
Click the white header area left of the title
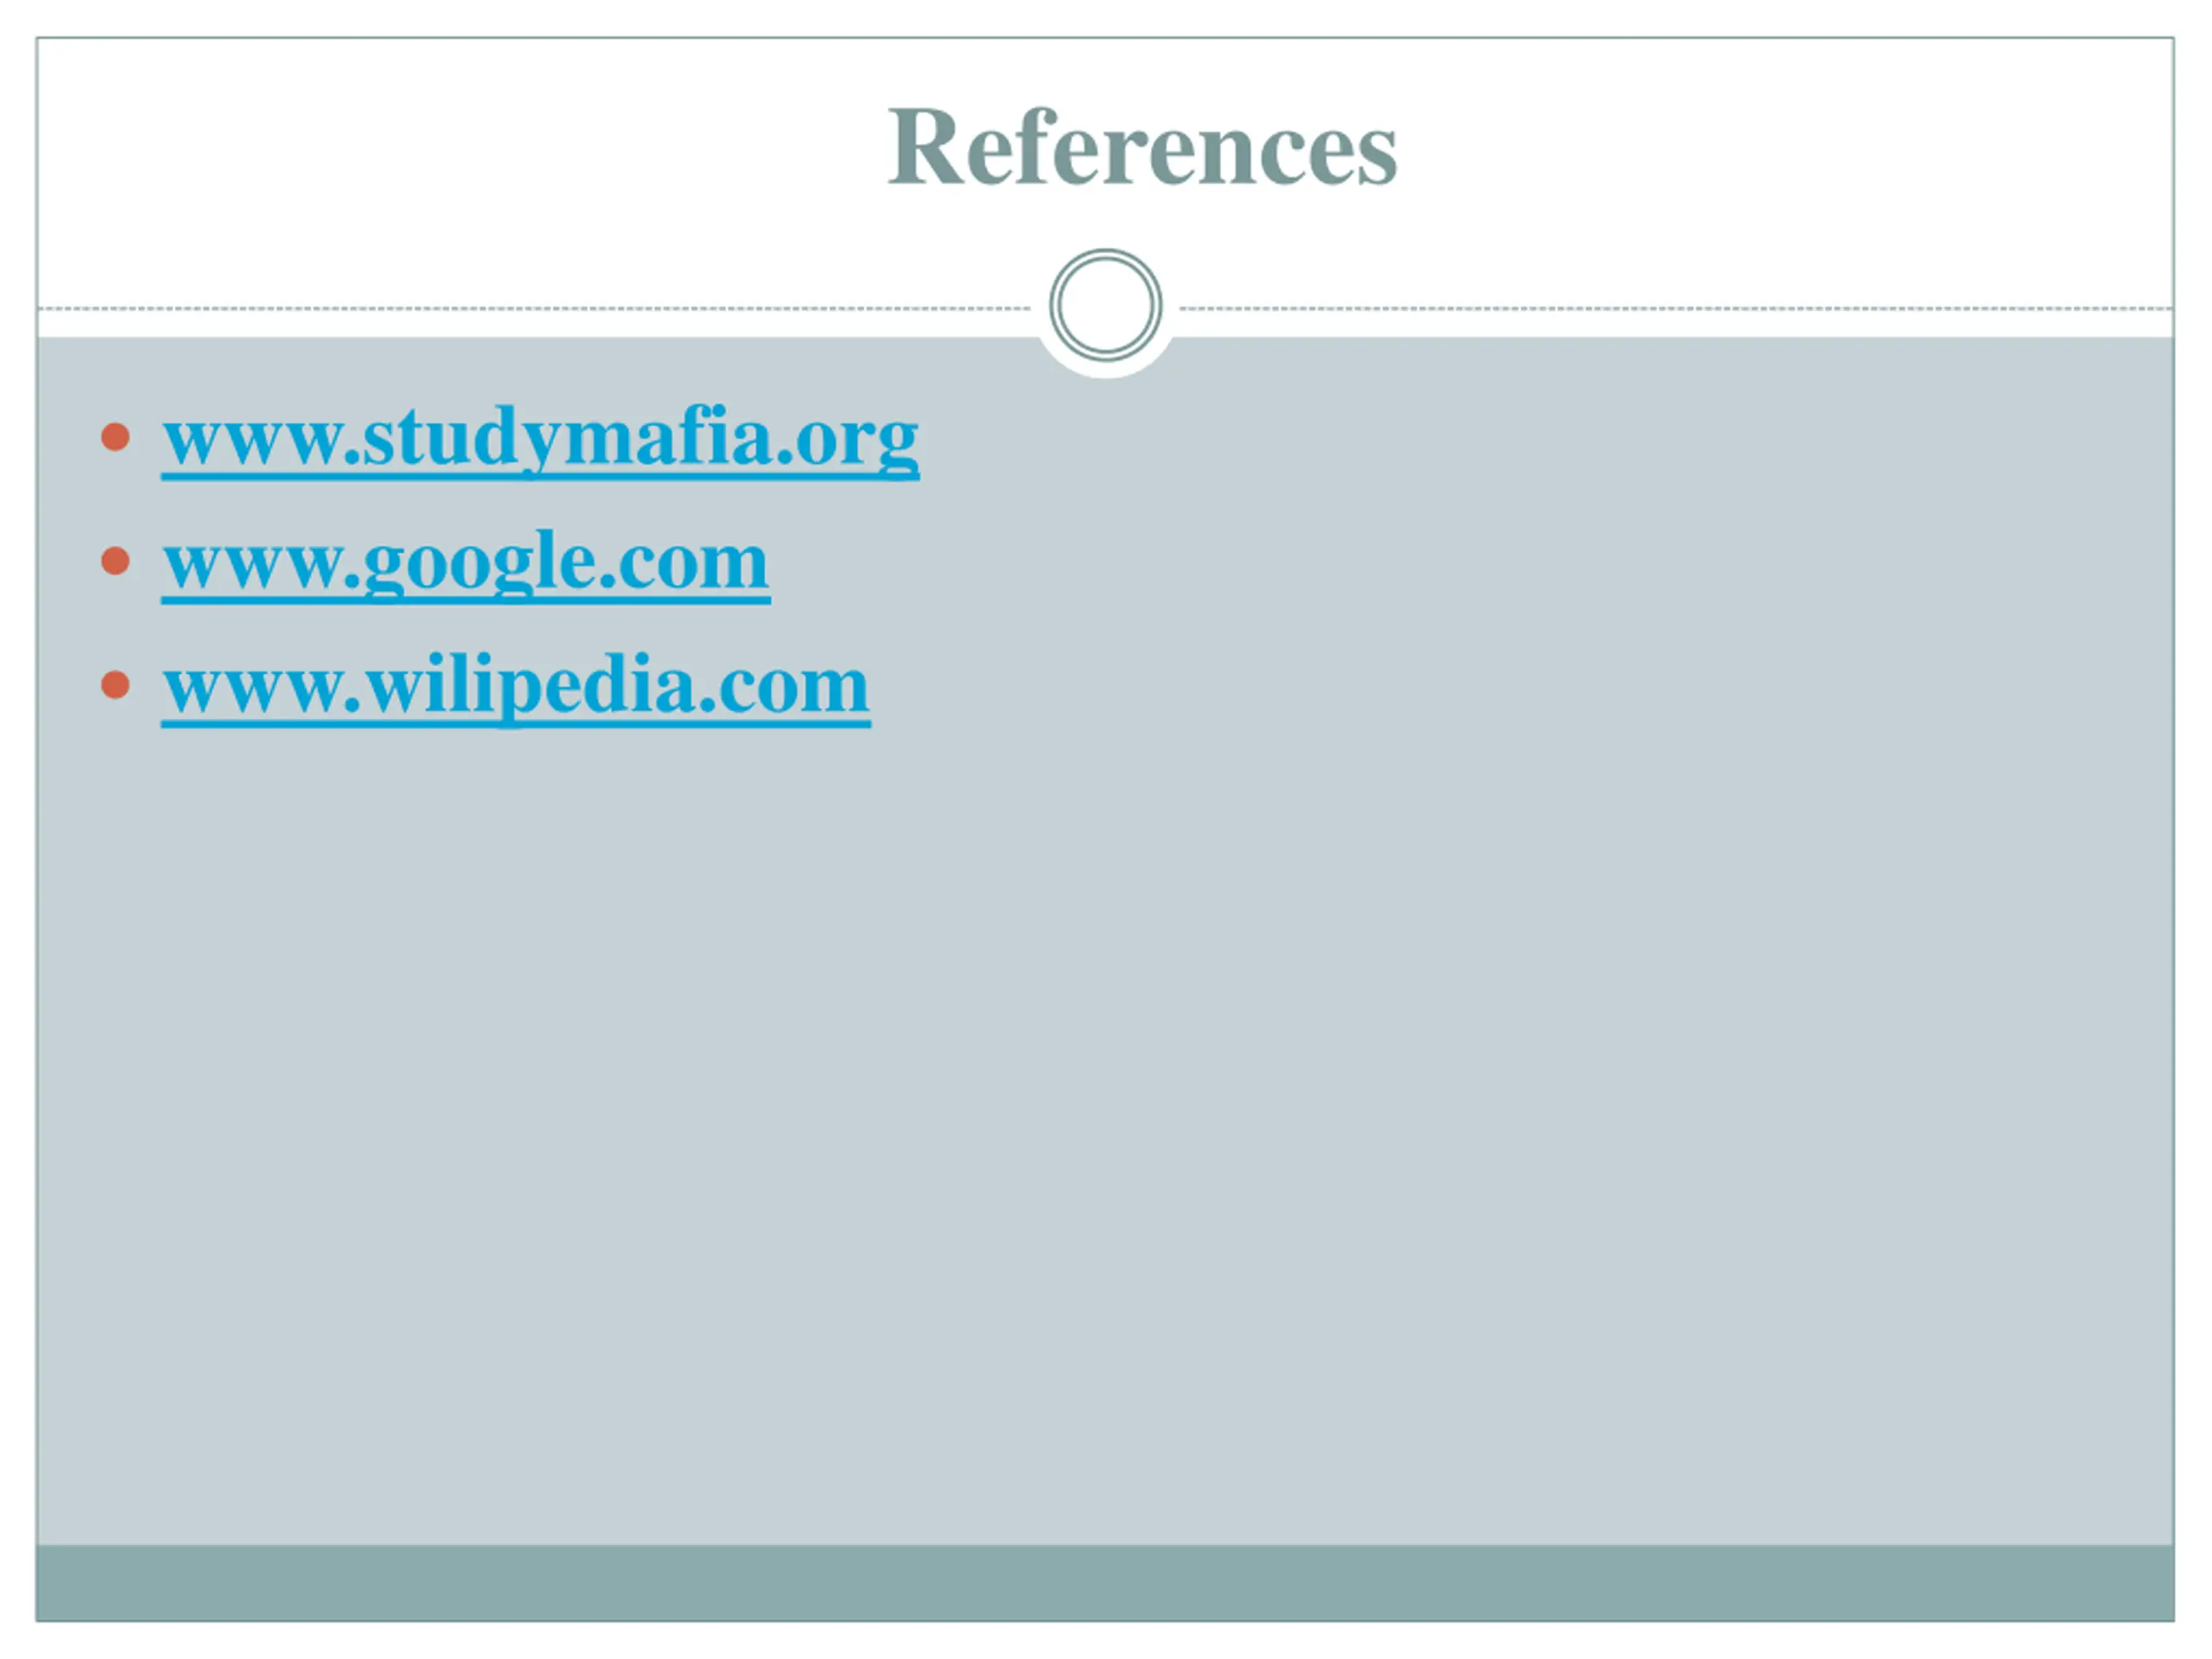(460, 150)
